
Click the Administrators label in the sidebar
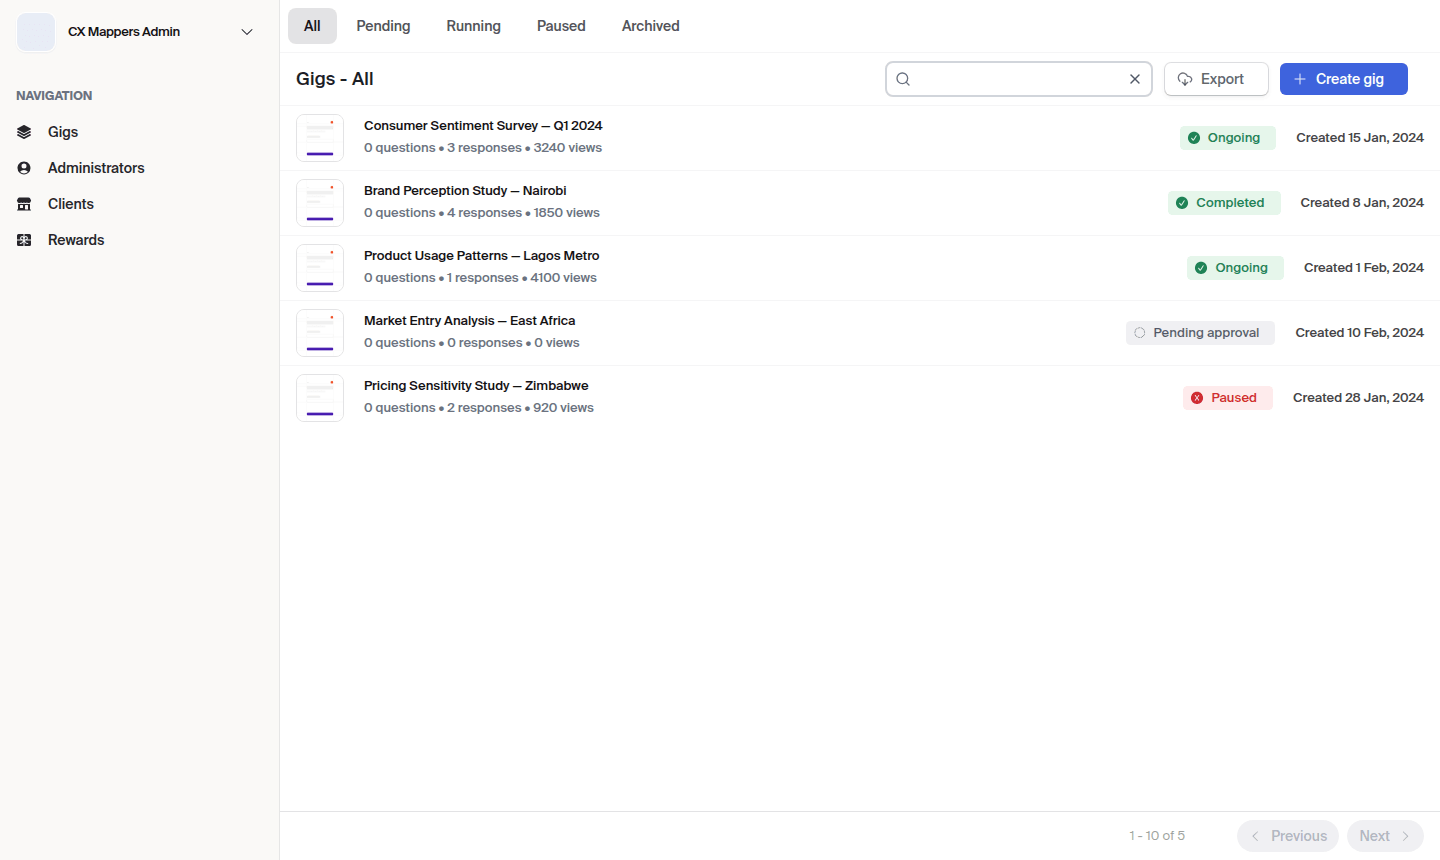[x=96, y=168]
